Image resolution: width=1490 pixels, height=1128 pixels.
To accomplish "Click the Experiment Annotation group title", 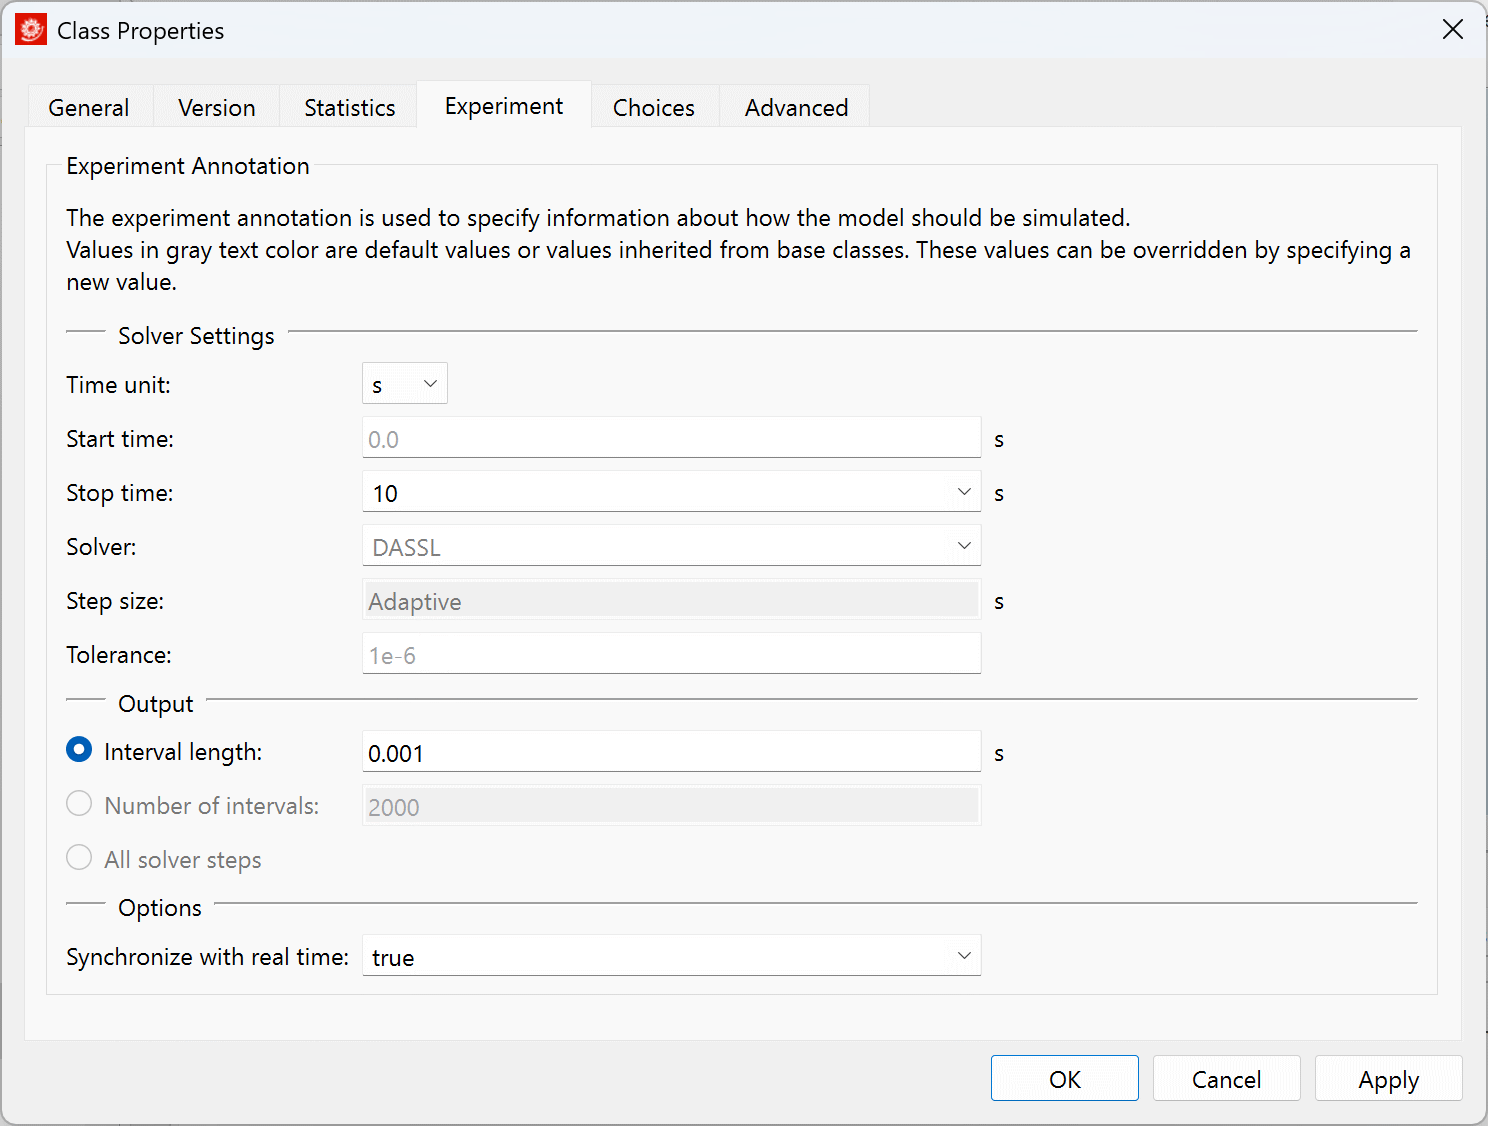I will [188, 166].
